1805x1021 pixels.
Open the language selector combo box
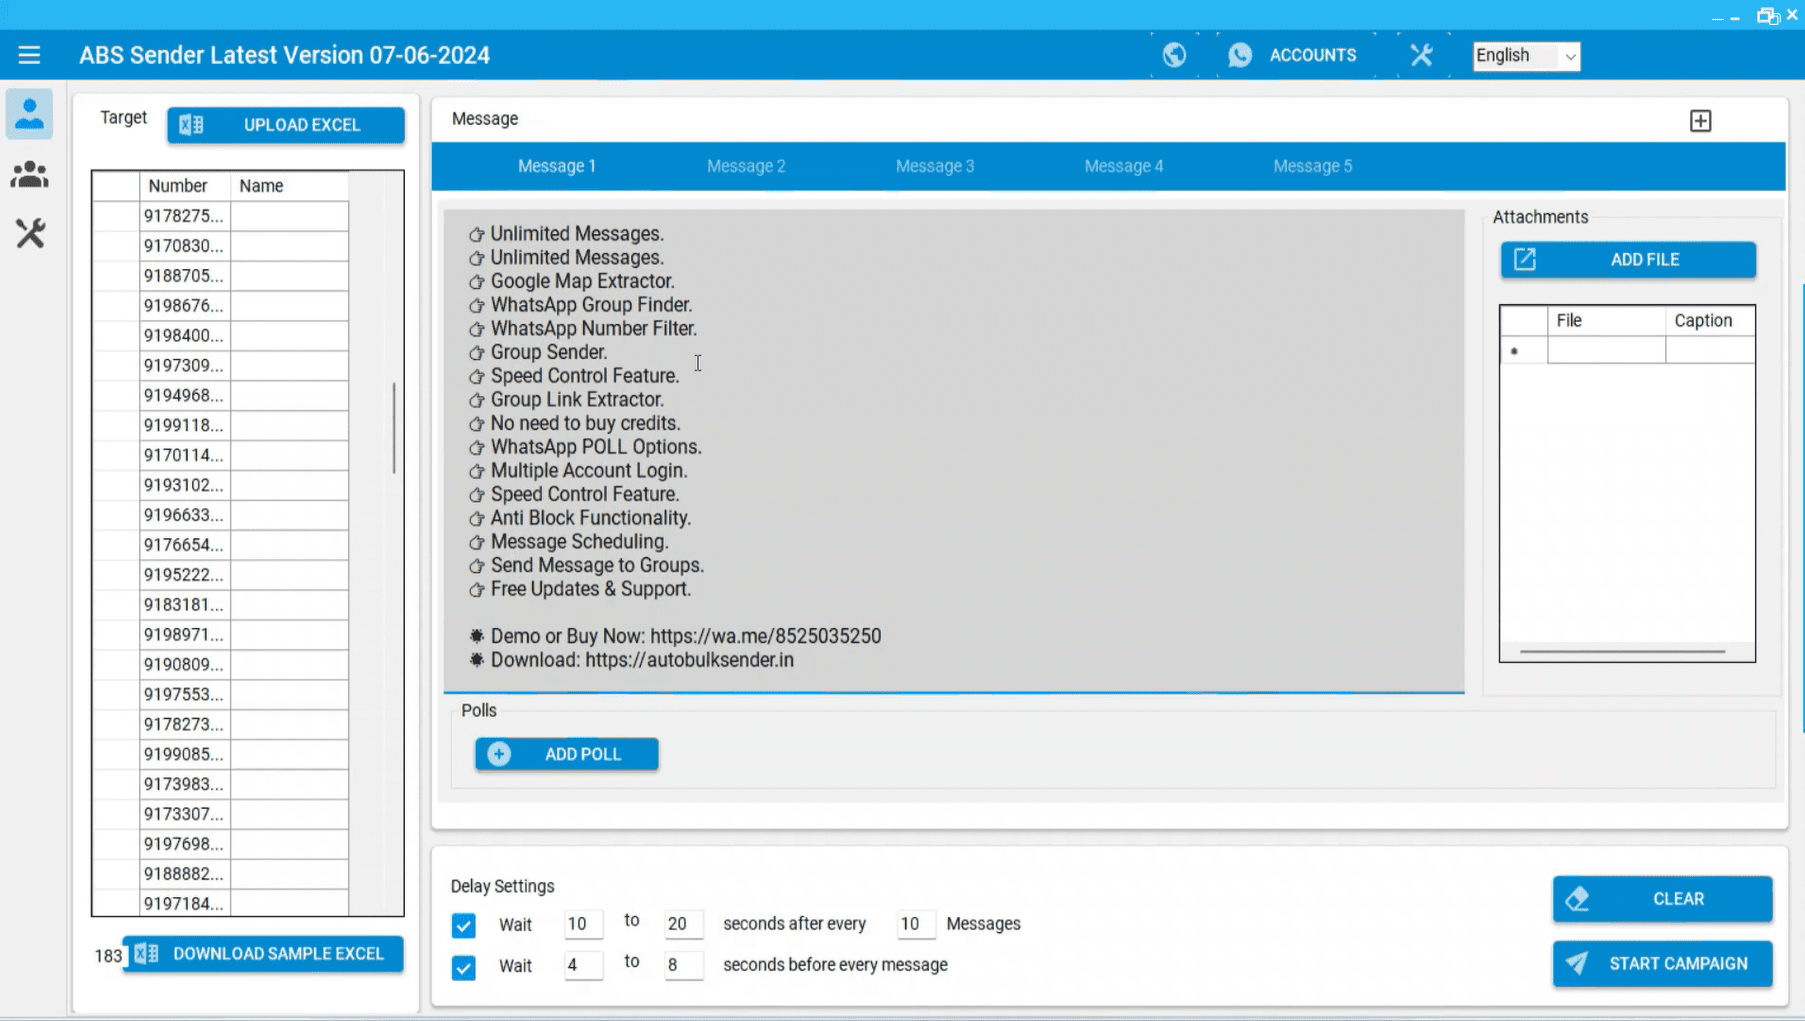(1525, 55)
